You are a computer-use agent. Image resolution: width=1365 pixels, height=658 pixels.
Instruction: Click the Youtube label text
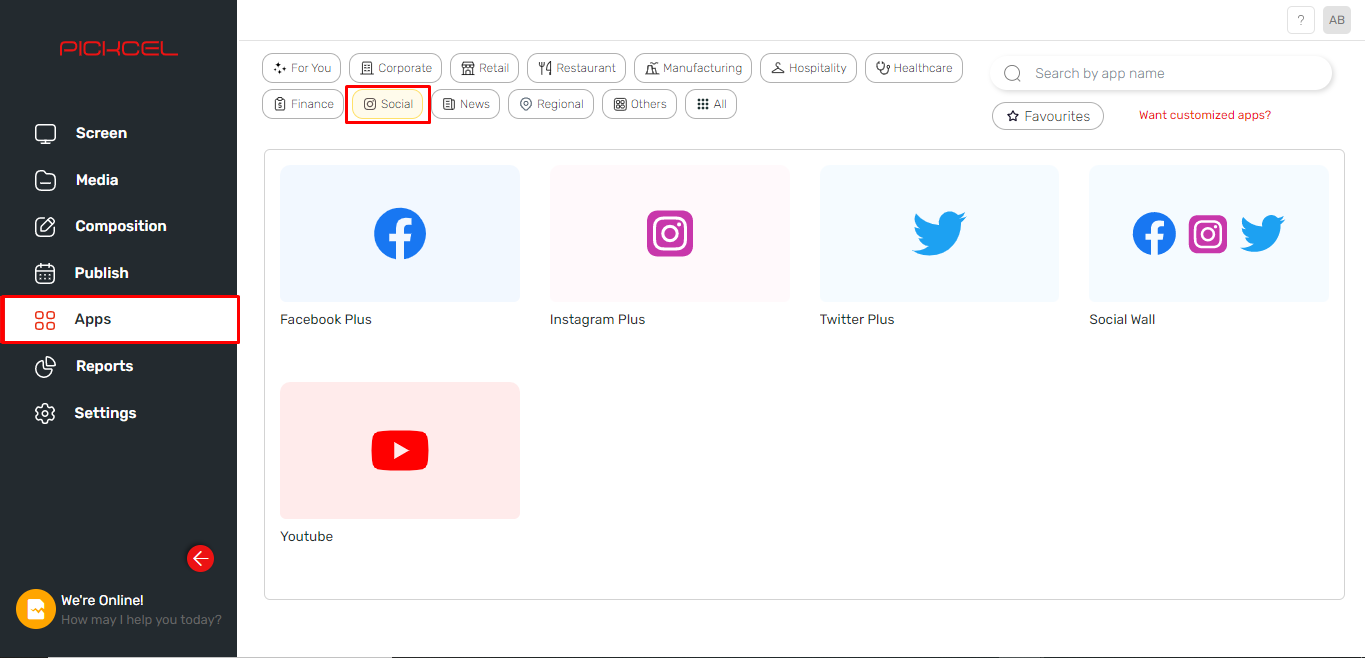pos(307,537)
